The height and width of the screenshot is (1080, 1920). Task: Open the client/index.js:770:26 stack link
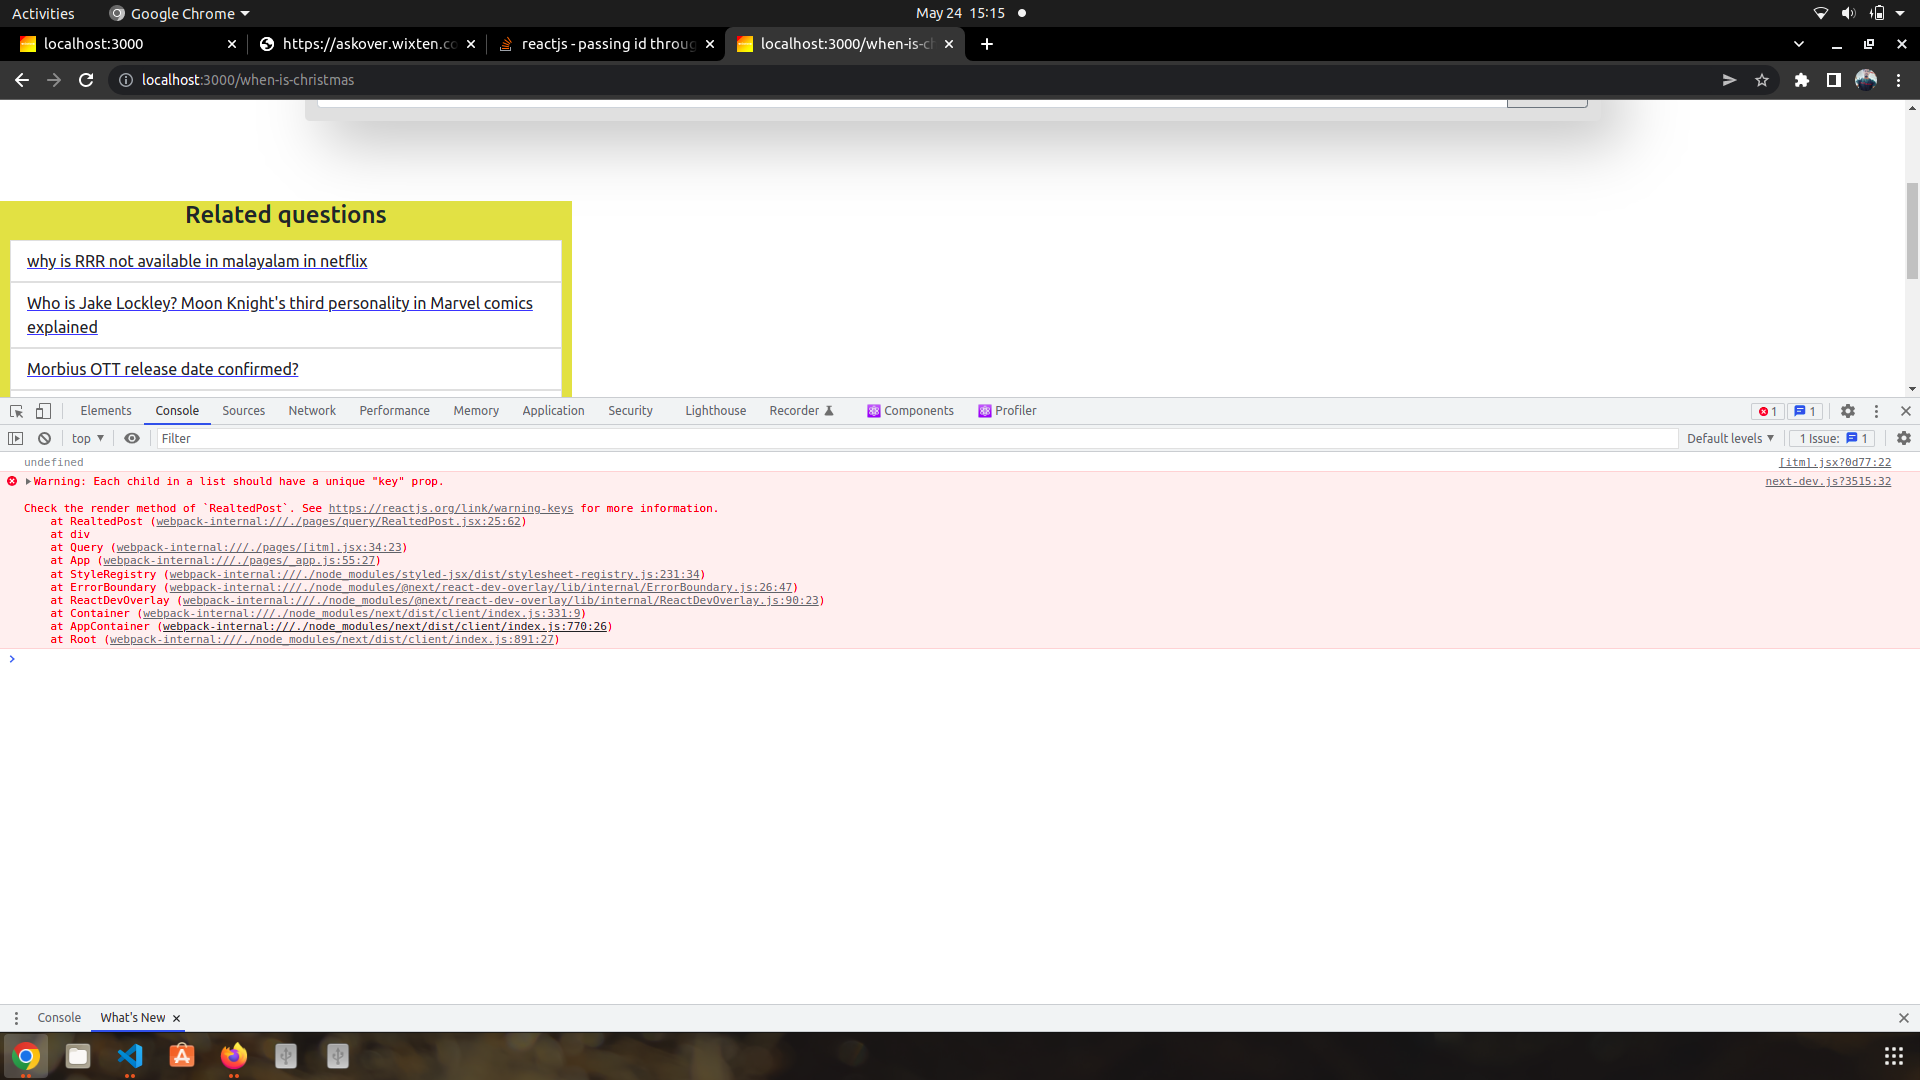tap(385, 627)
